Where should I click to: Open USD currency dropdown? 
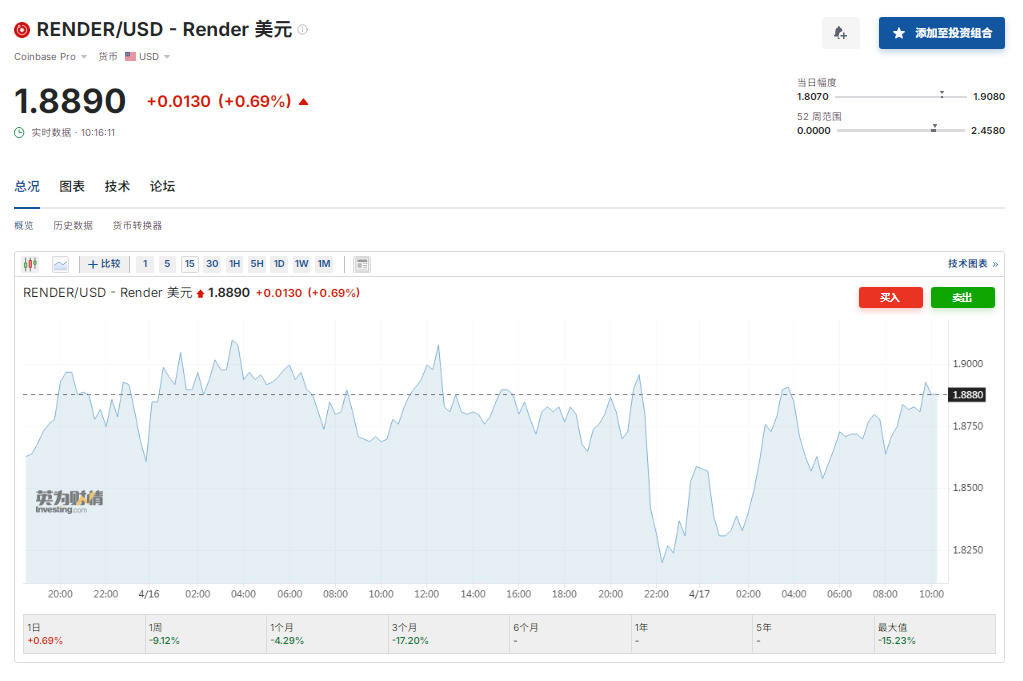pyautogui.click(x=147, y=57)
